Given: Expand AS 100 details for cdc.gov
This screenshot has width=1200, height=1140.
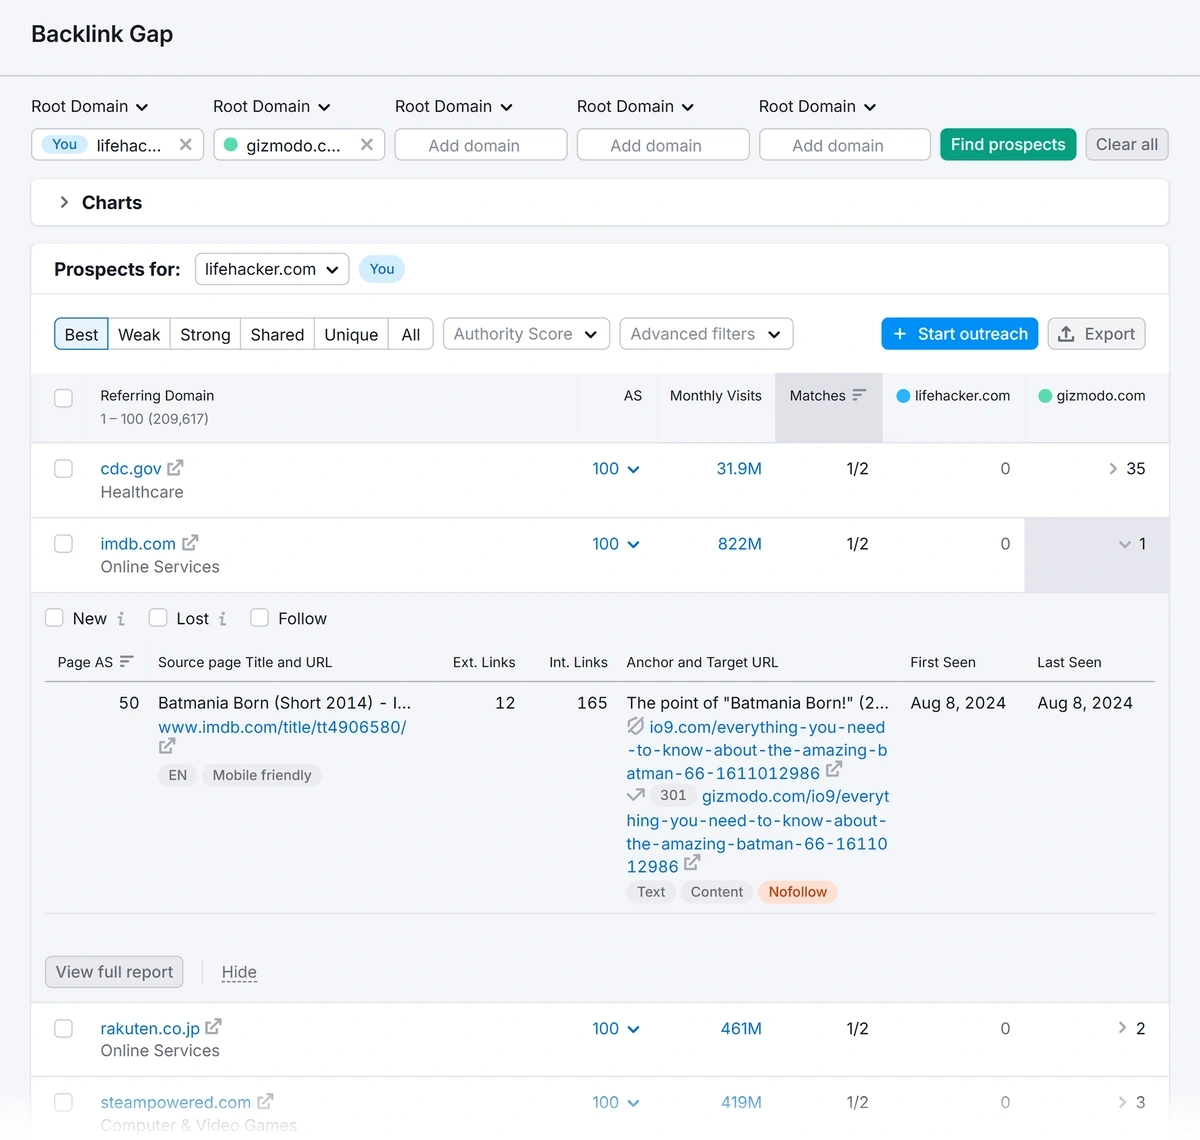Looking at the screenshot, I should [x=616, y=468].
